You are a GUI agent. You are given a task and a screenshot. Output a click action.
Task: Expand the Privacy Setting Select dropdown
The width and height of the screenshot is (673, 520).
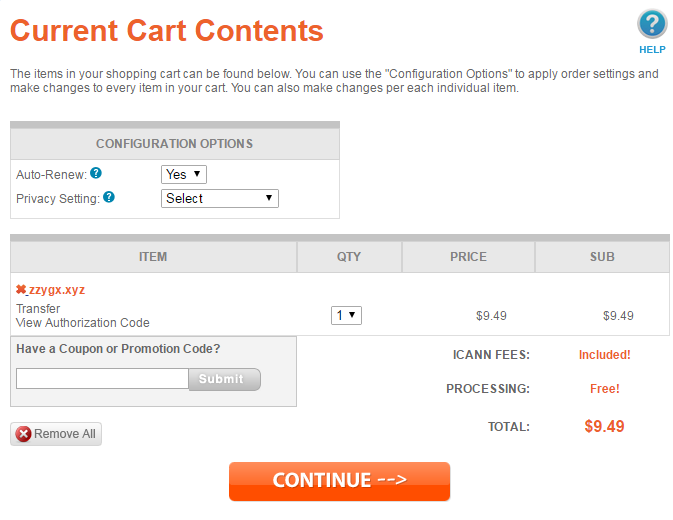click(x=220, y=199)
